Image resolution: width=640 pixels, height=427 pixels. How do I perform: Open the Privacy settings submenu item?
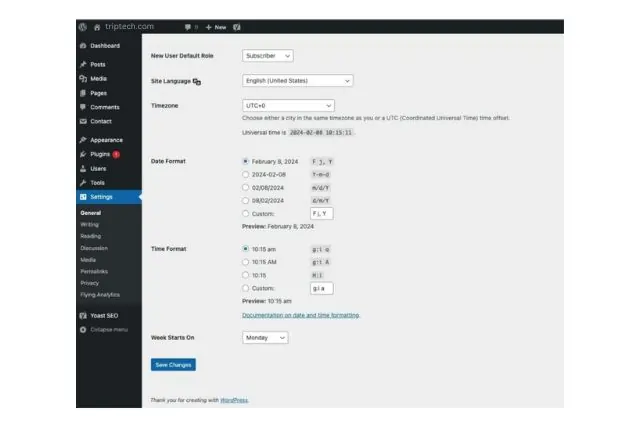point(89,283)
